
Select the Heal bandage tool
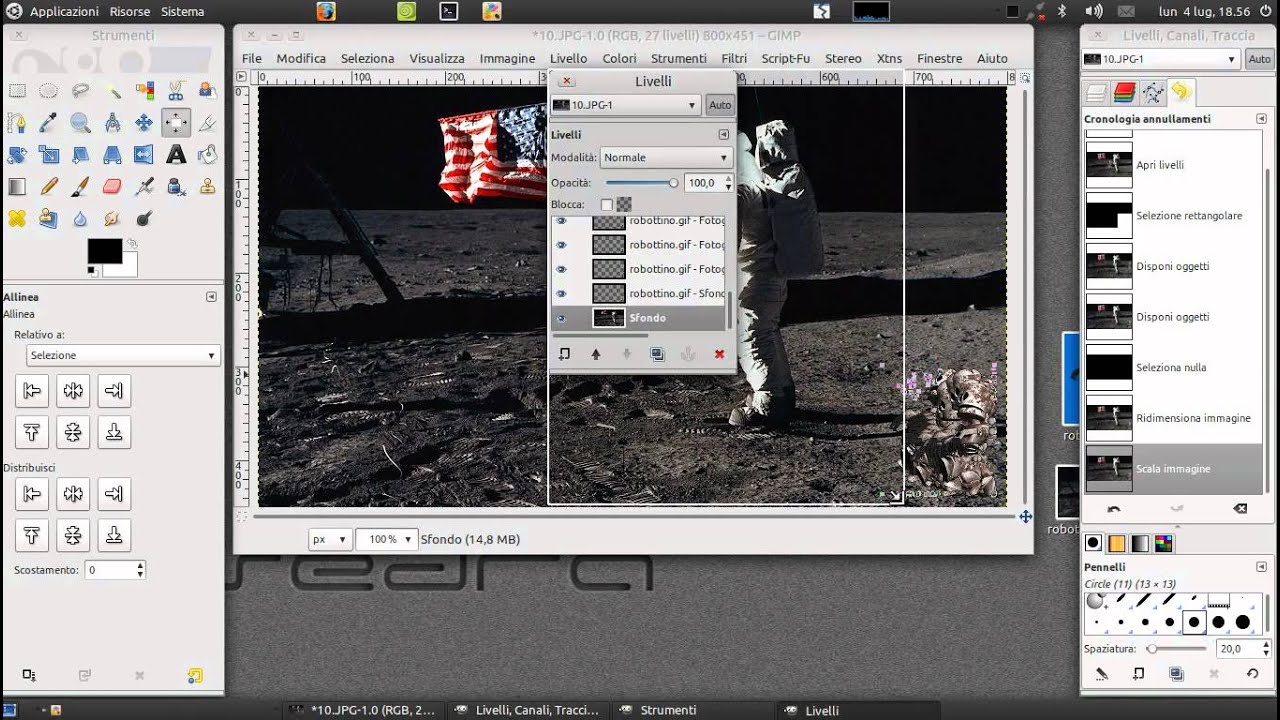[17, 218]
